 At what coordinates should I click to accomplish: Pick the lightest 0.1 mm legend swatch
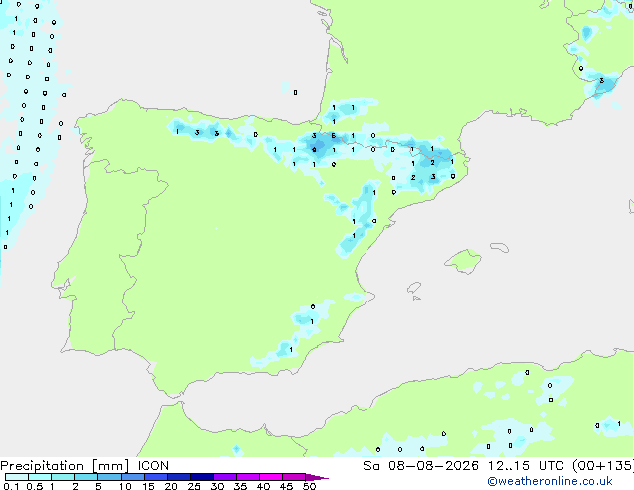(17, 477)
